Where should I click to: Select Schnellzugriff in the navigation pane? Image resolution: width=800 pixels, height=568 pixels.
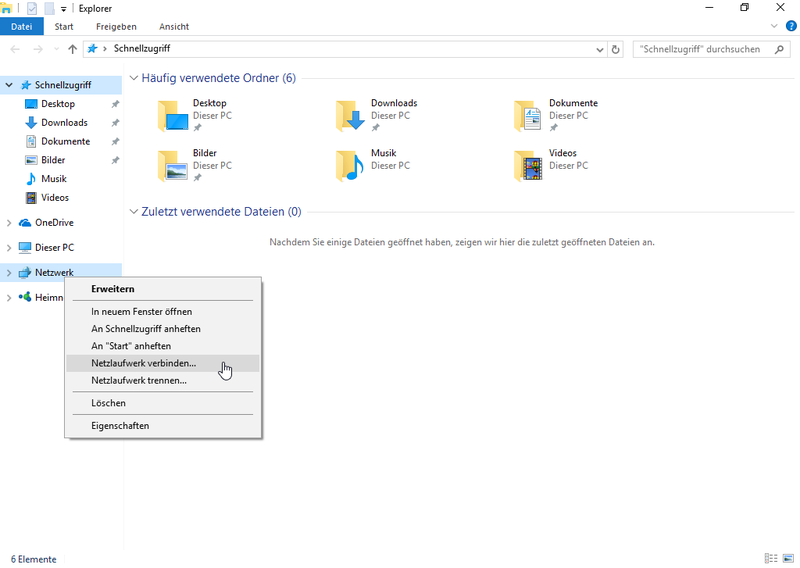pyautogui.click(x=63, y=85)
